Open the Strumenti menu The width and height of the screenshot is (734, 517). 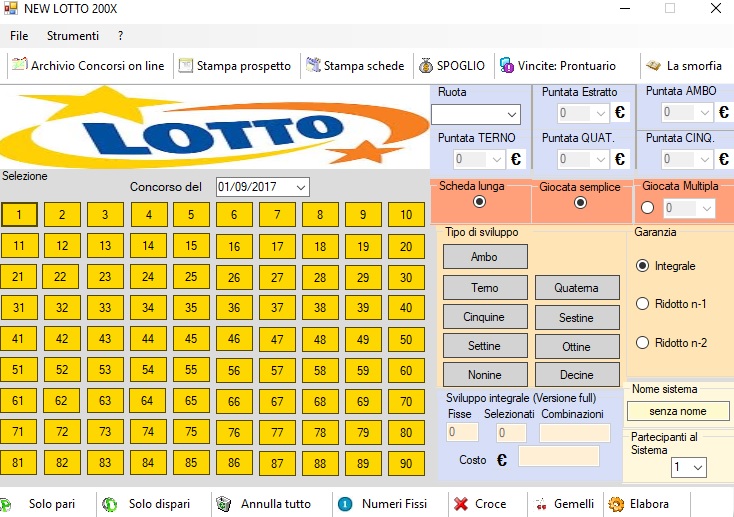coord(73,36)
